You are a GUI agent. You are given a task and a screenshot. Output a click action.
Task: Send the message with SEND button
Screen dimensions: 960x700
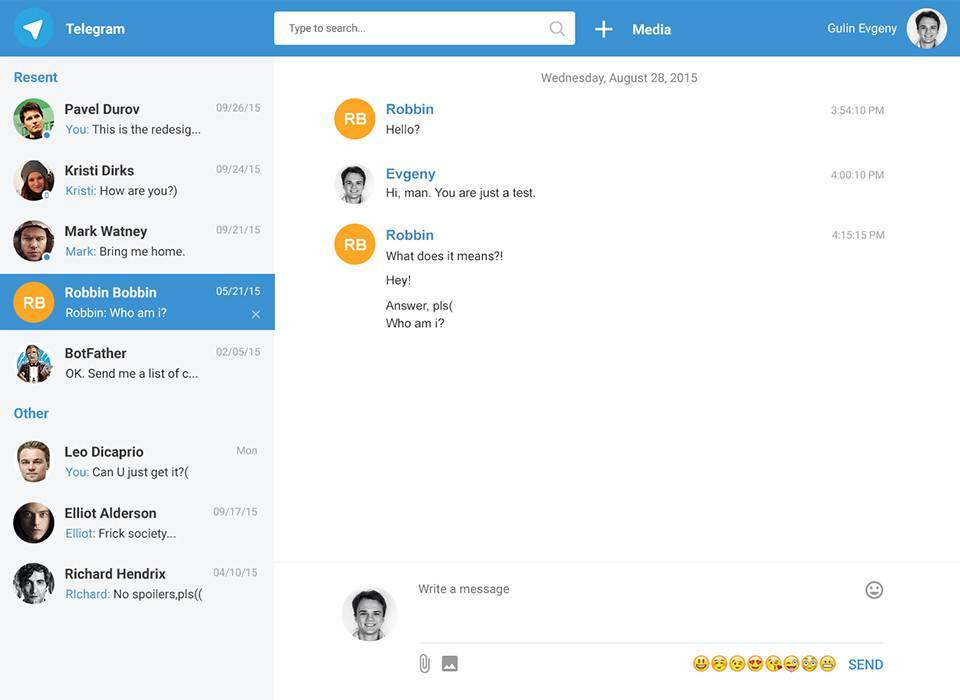coord(865,664)
